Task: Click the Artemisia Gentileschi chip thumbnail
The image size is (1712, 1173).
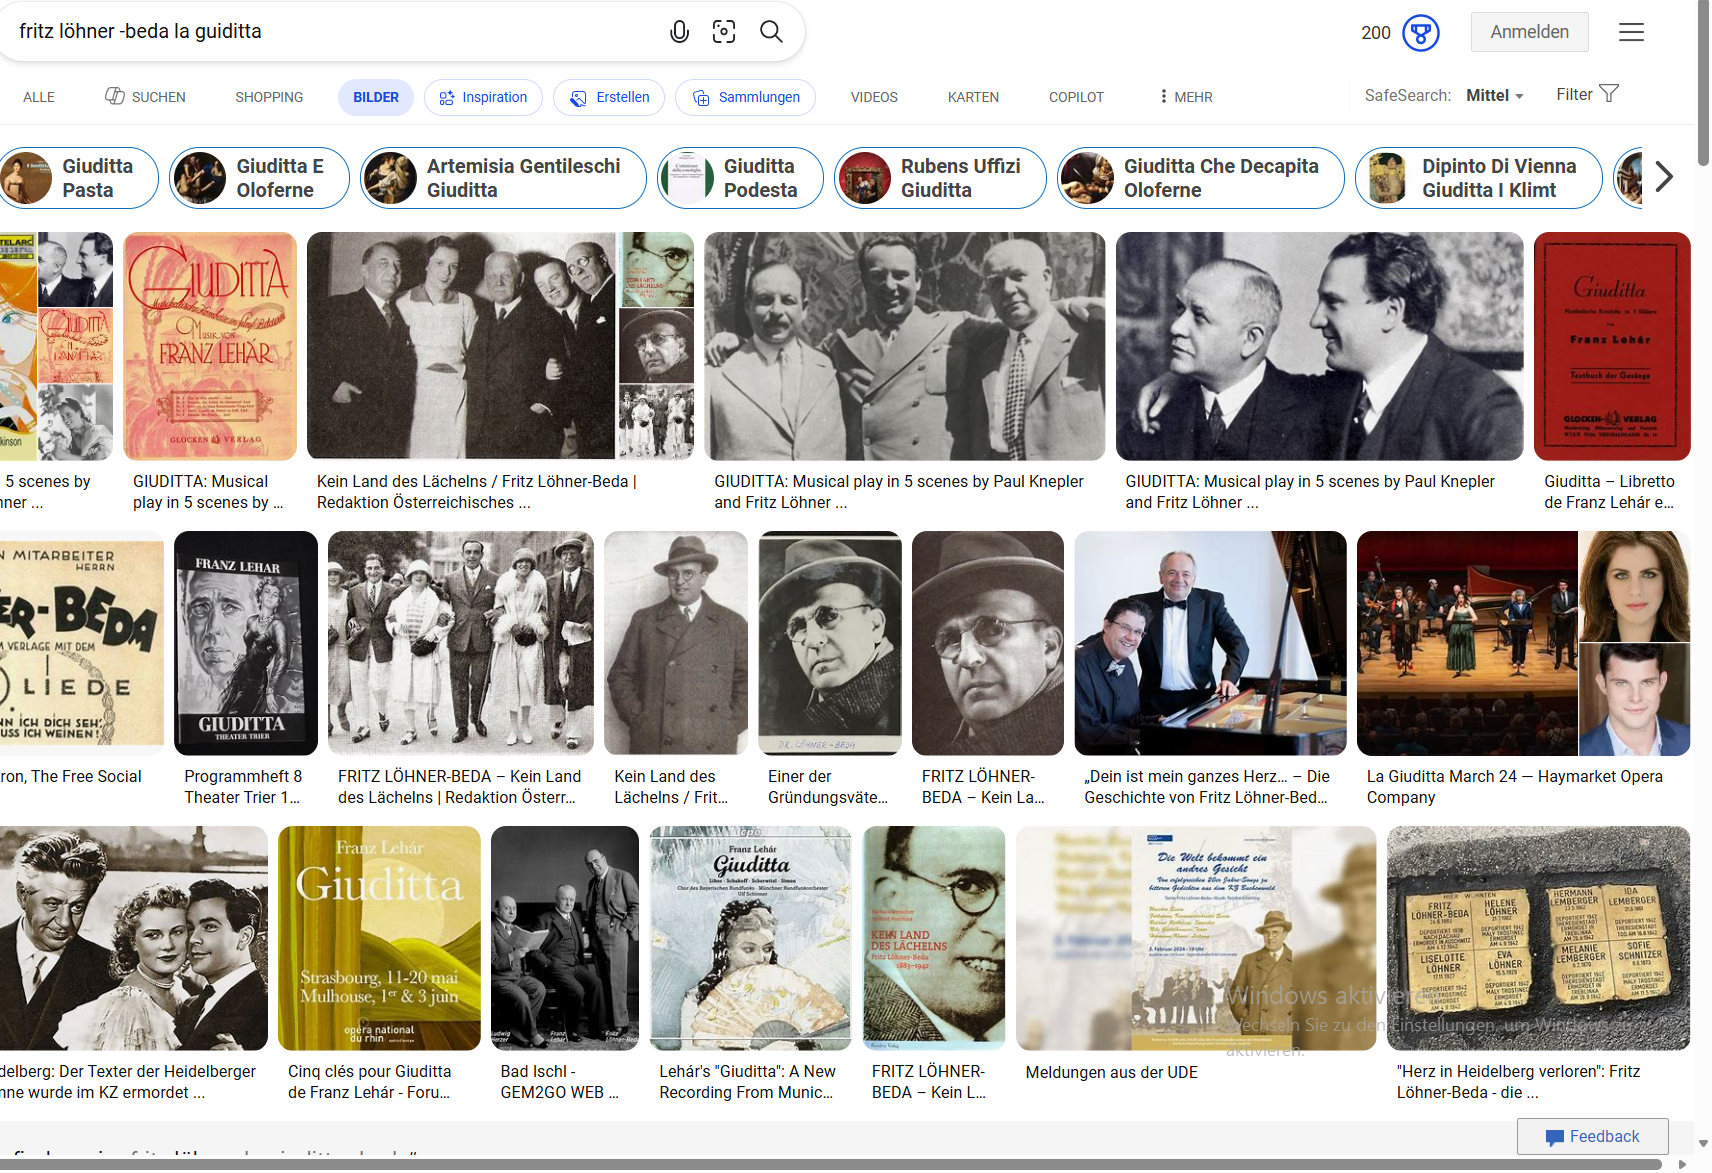Action: (391, 178)
